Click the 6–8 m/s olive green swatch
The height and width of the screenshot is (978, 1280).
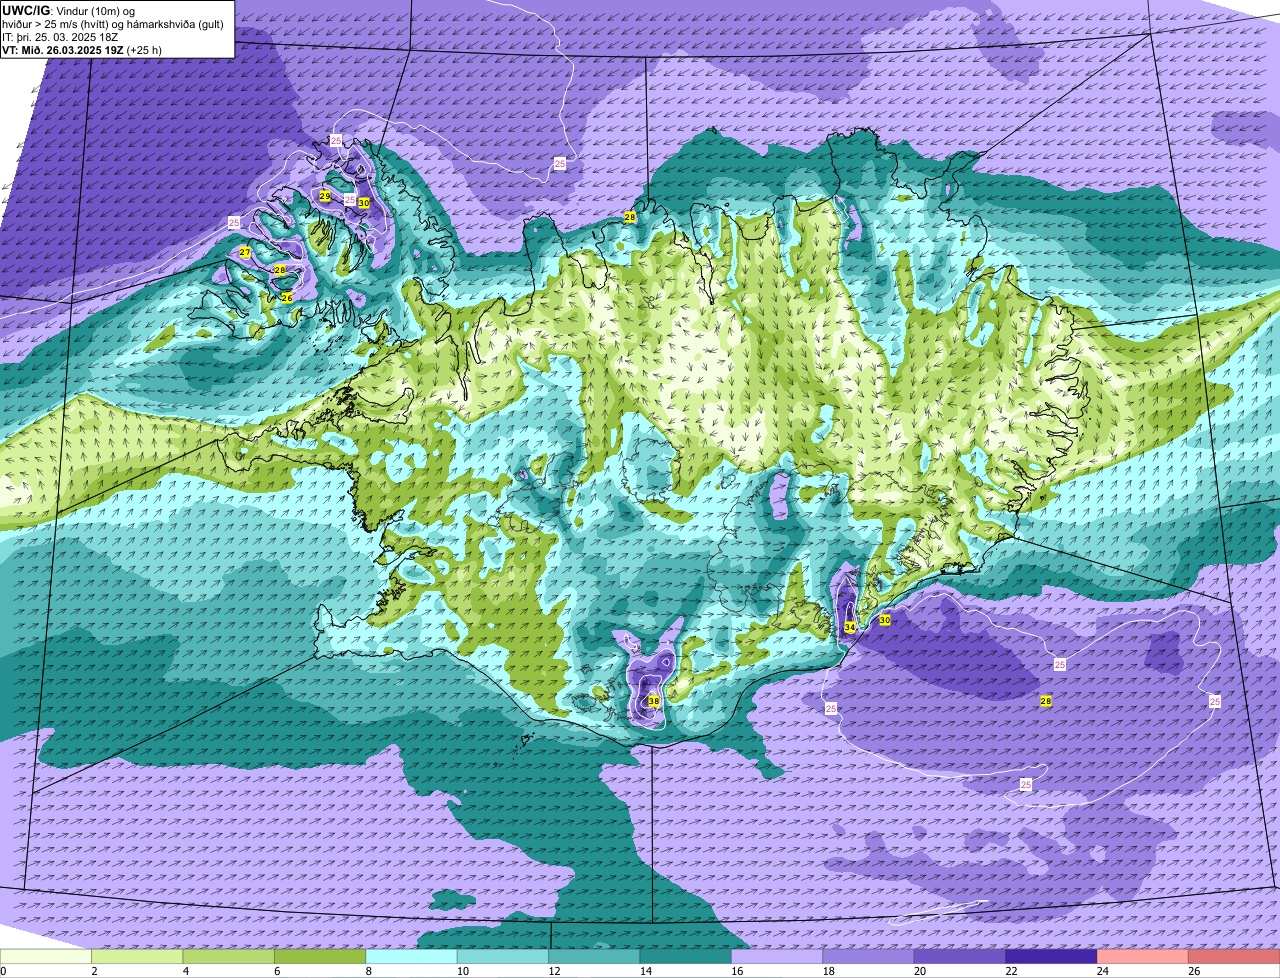(320, 956)
